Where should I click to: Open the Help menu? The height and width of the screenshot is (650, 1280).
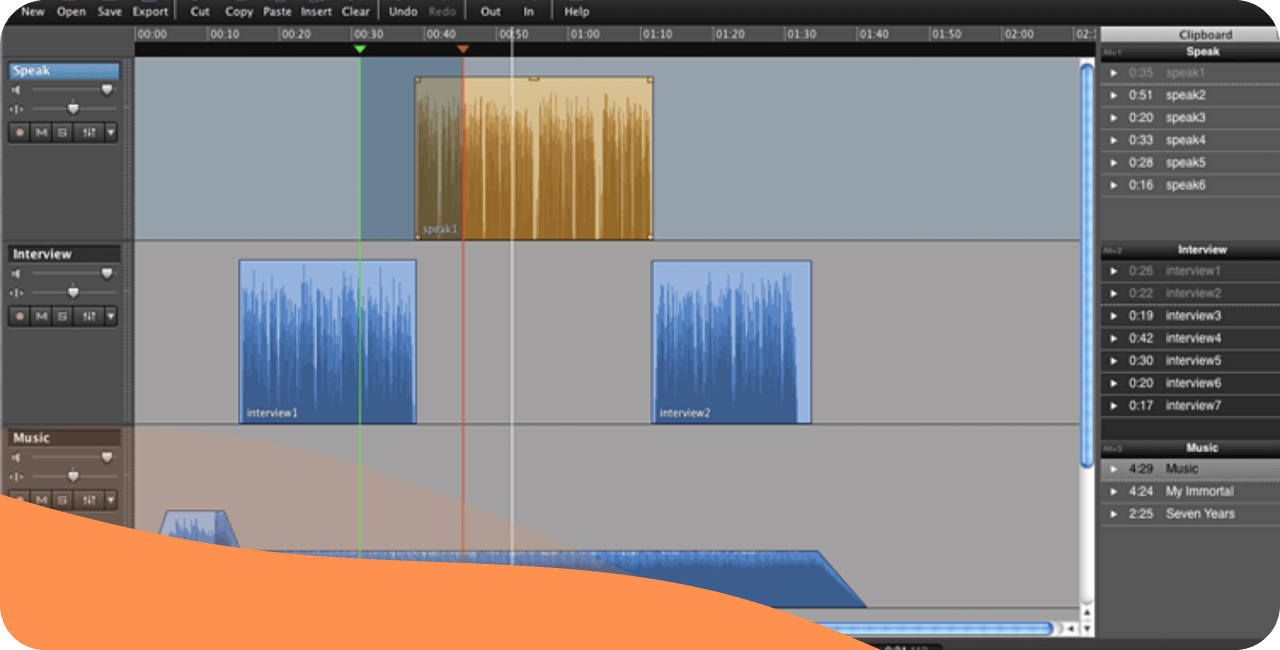(x=577, y=12)
